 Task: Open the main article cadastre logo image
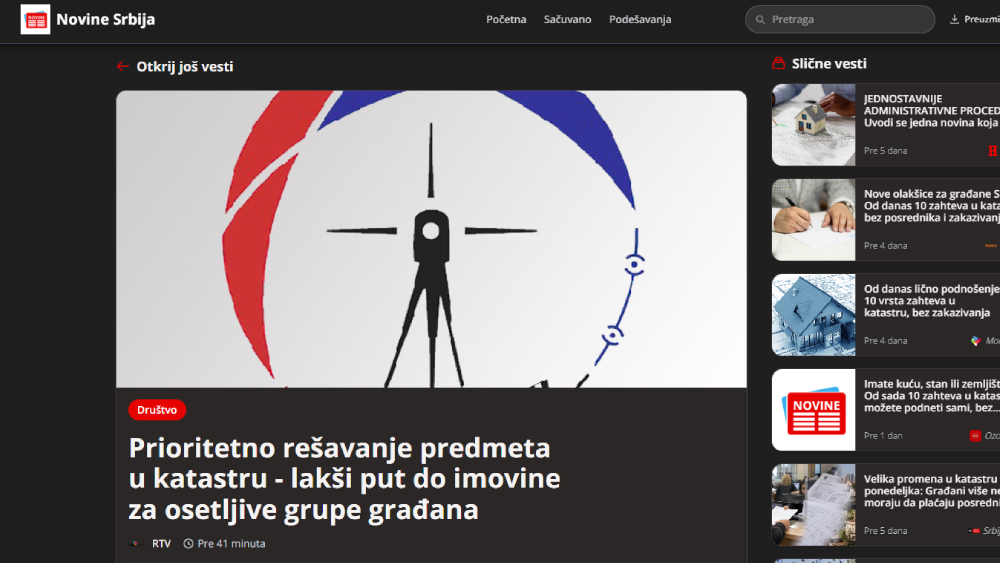431,238
